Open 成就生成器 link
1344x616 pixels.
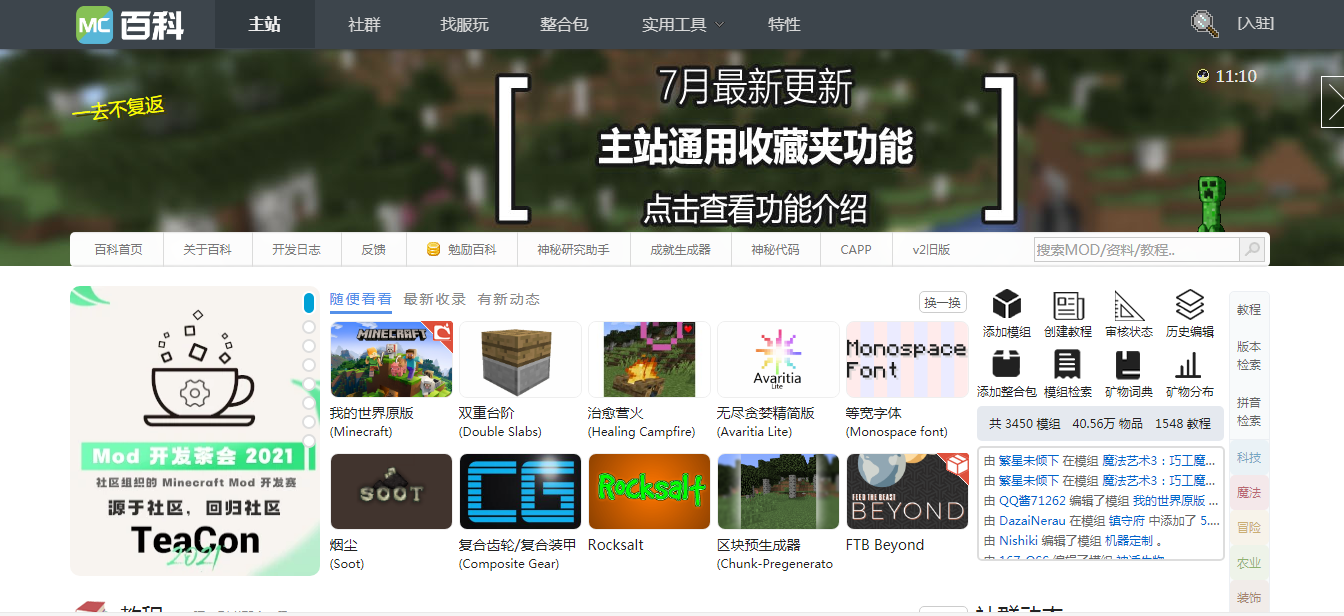(680, 249)
